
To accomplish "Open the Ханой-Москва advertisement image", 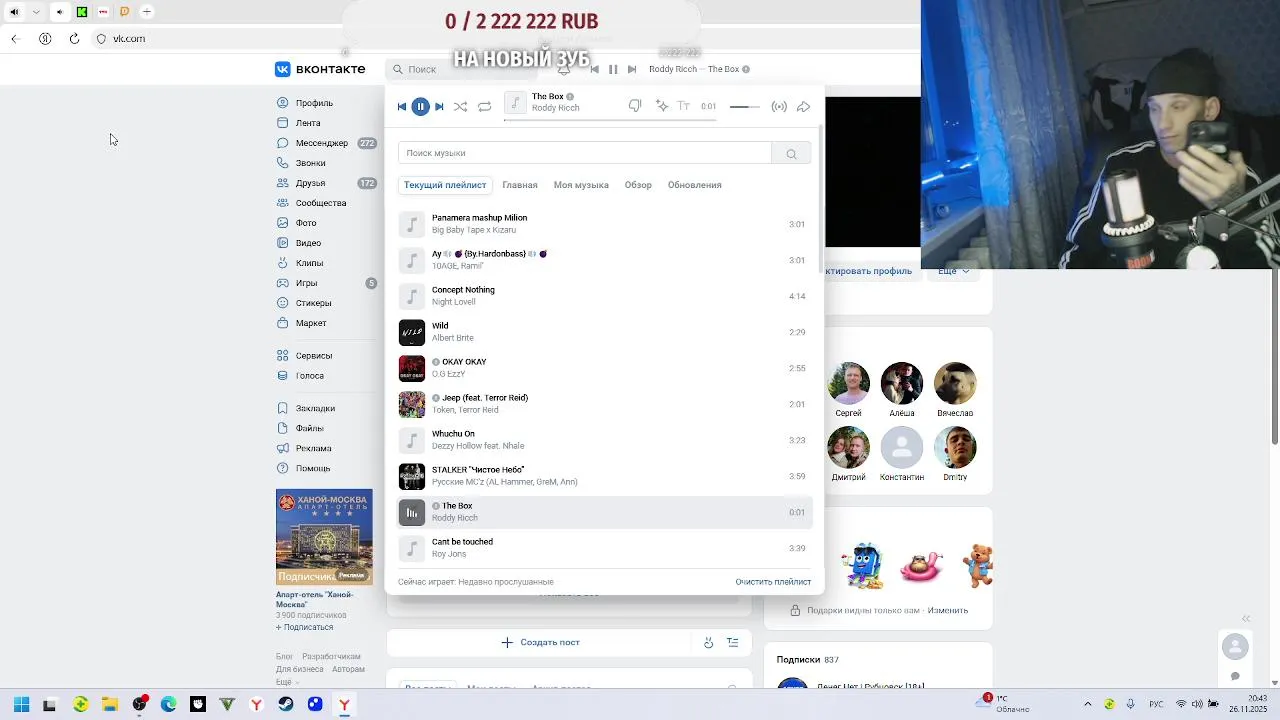I will point(324,537).
